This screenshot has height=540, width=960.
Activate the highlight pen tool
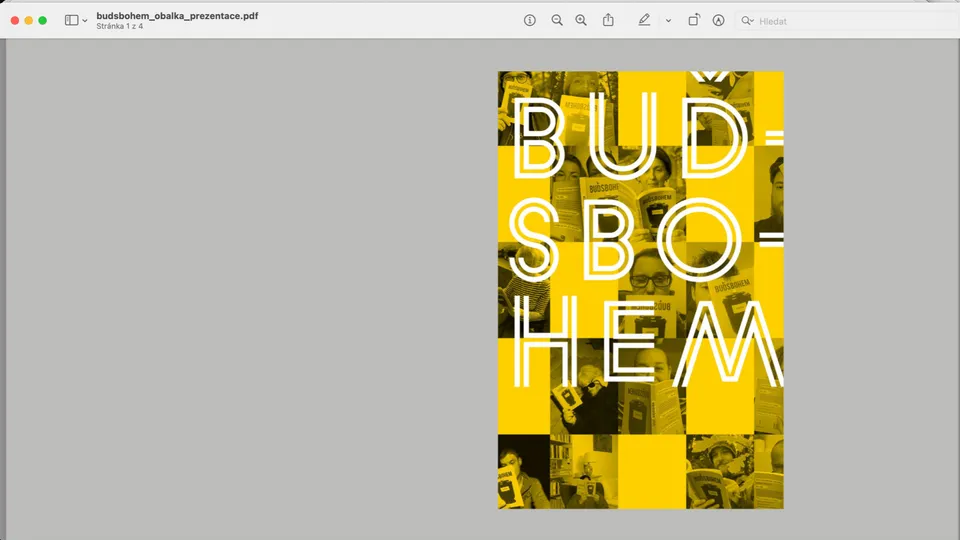point(644,20)
